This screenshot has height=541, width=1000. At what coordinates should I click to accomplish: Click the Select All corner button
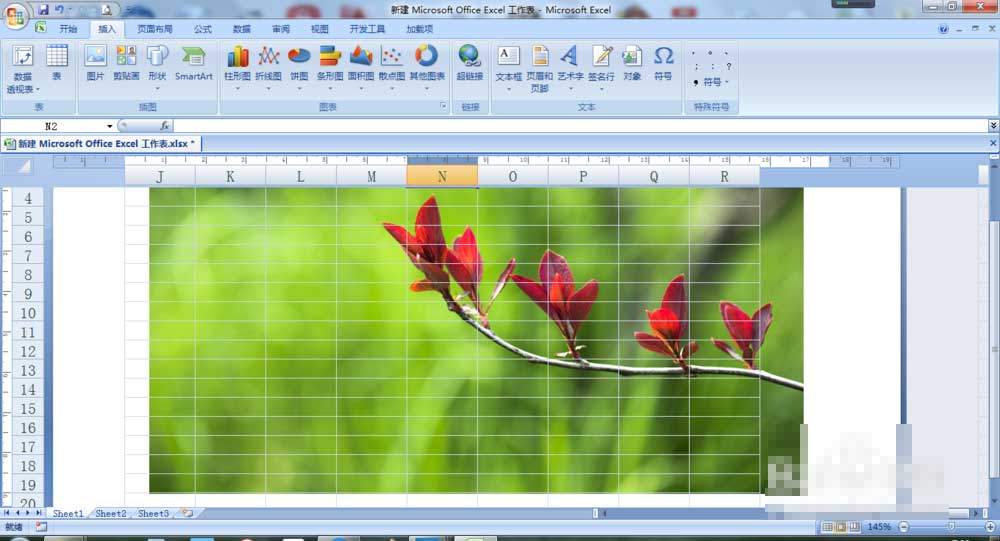[23, 167]
